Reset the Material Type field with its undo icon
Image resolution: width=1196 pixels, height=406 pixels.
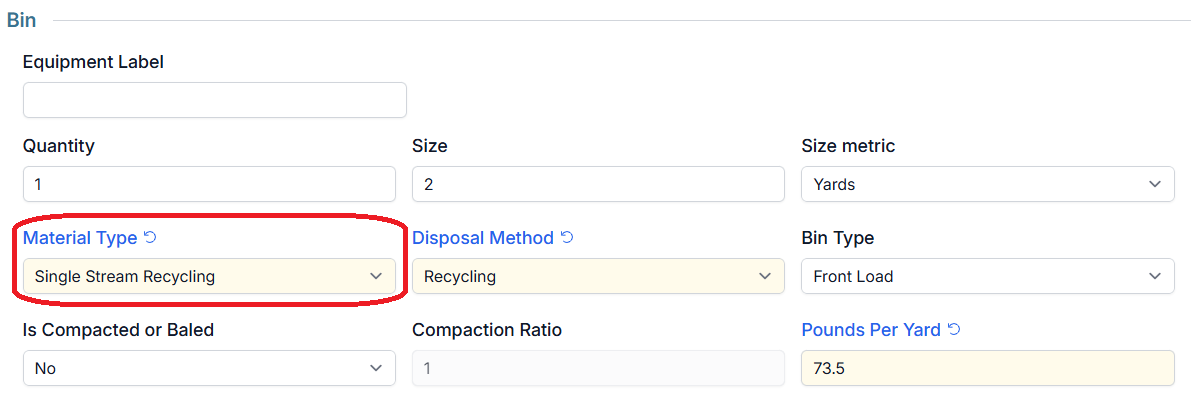point(150,238)
